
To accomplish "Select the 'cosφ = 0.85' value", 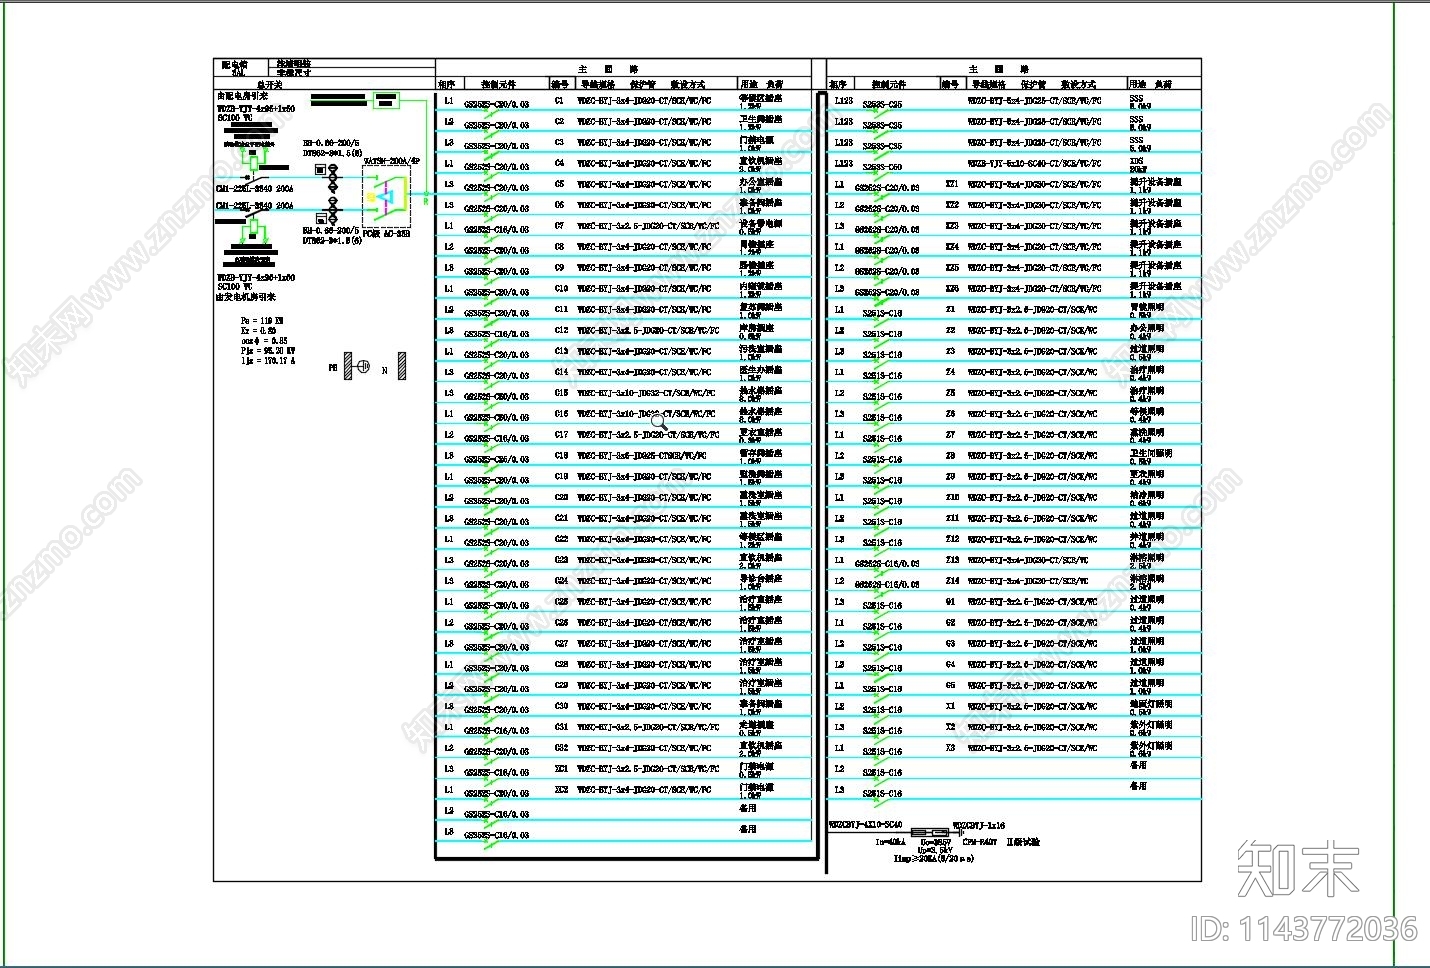I will [264, 341].
